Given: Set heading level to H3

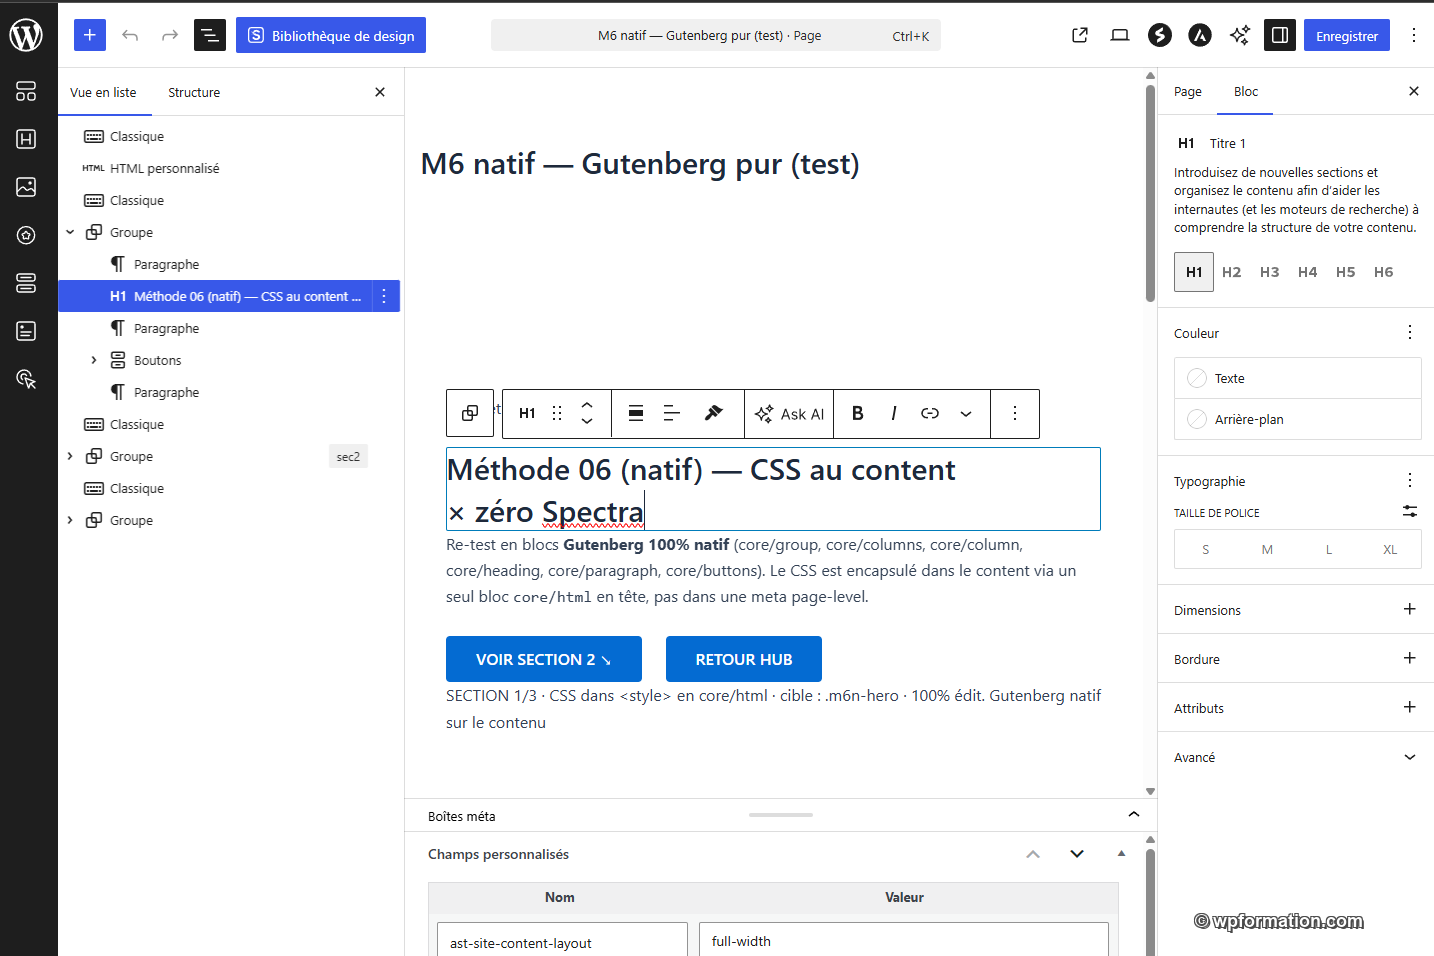Looking at the screenshot, I should pyautogui.click(x=1270, y=272).
